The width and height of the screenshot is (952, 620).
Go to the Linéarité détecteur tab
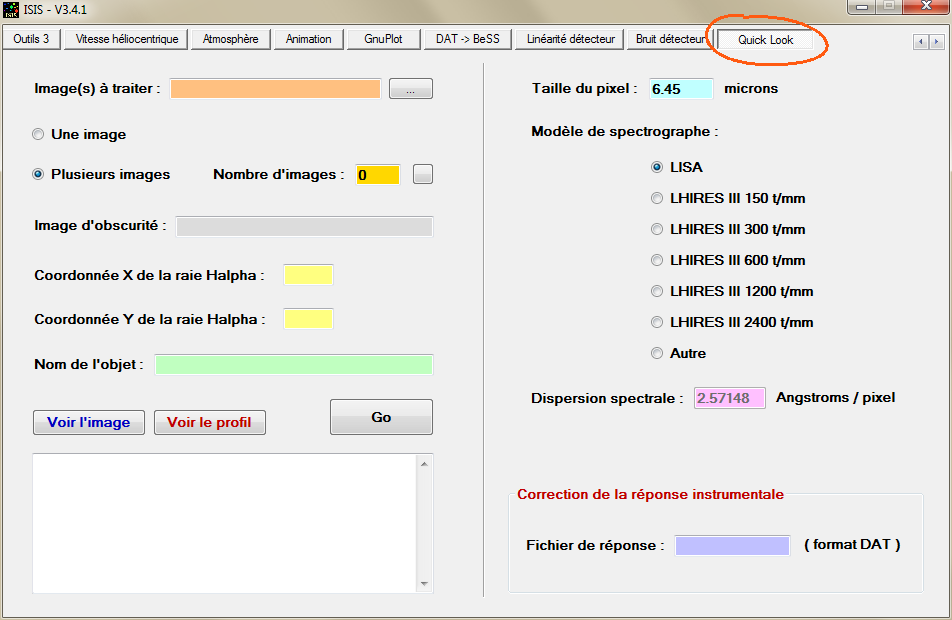[570, 39]
